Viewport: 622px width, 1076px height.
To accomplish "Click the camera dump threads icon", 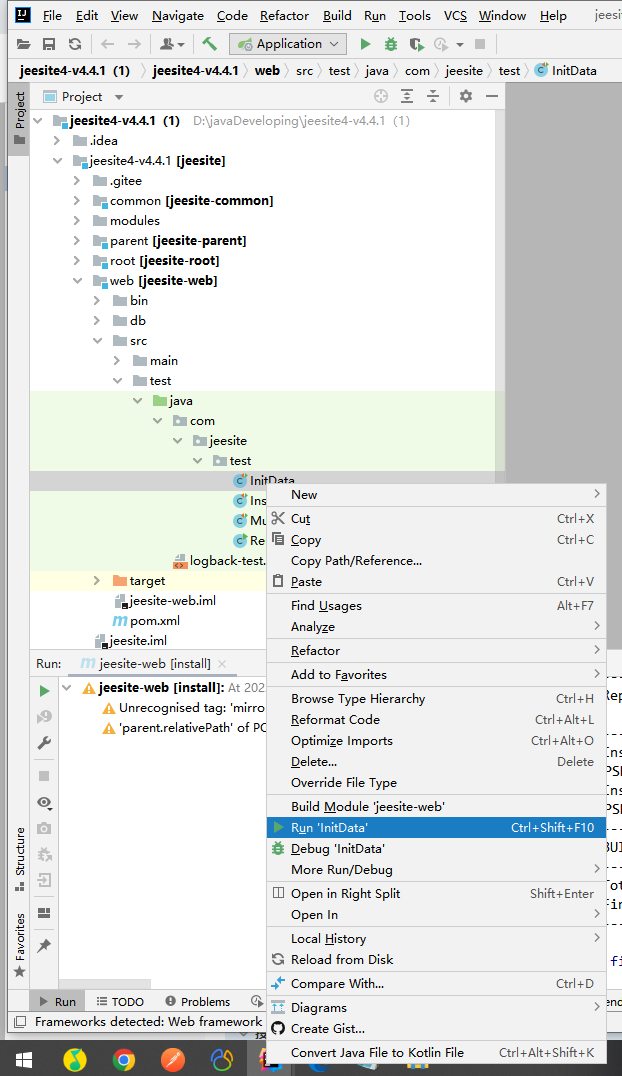I will click(x=44, y=828).
